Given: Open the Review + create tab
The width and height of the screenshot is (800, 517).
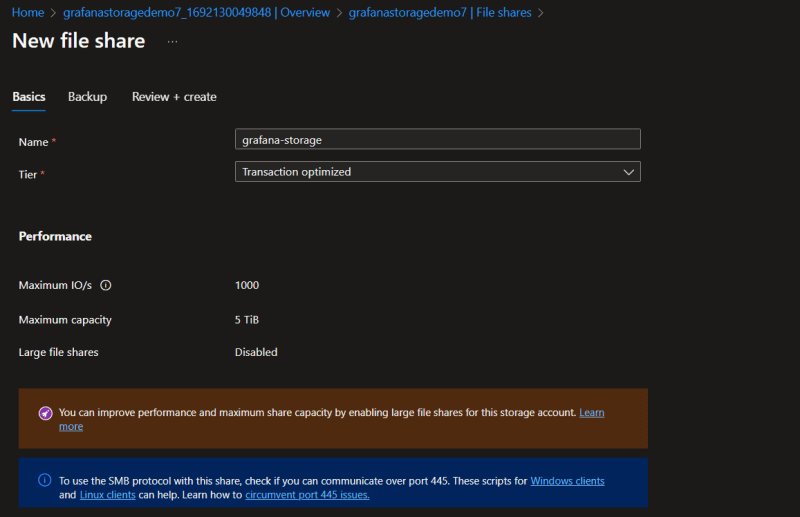Looking at the screenshot, I should [174, 97].
